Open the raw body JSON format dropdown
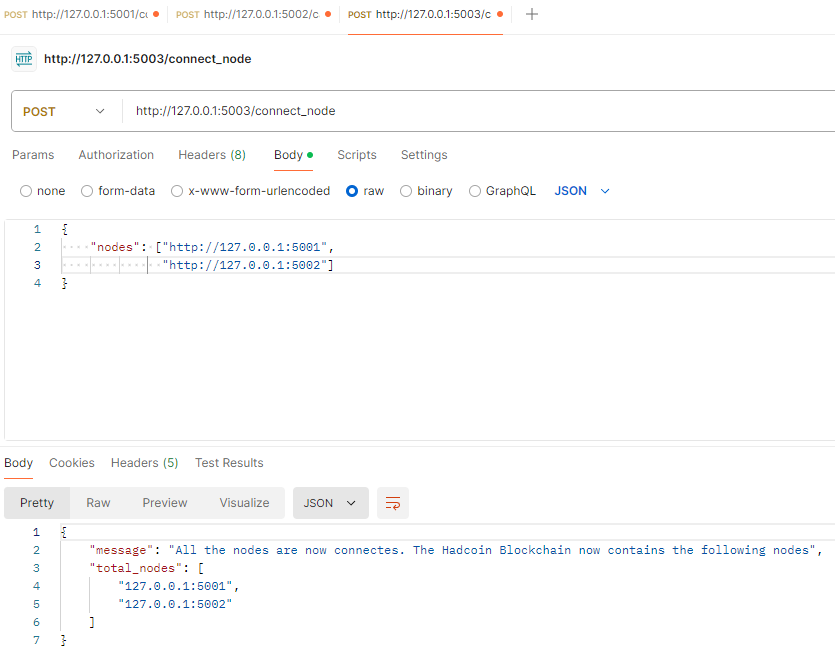Image resolution: width=835 pixels, height=672 pixels. 582,191
